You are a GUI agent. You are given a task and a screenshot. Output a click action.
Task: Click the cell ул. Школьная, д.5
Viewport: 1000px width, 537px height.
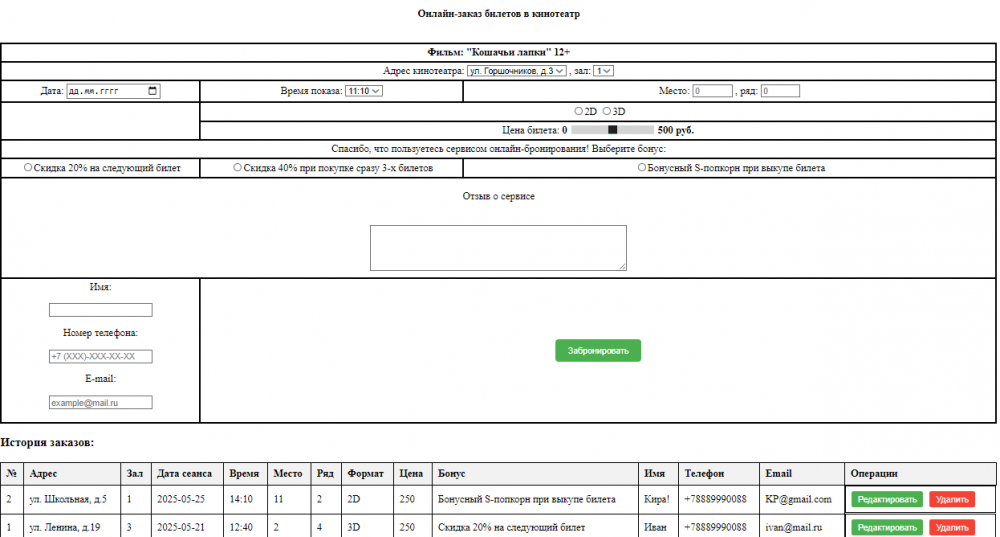tap(72, 499)
